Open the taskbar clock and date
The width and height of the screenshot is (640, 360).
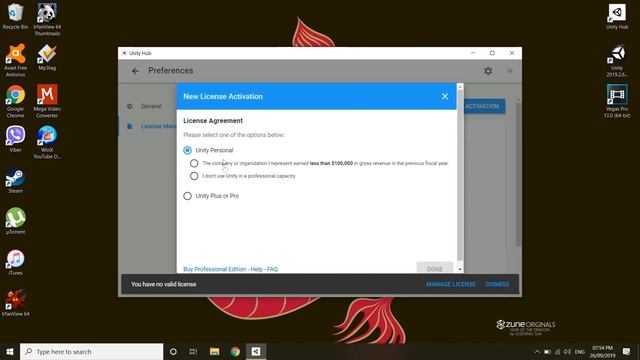602,351
